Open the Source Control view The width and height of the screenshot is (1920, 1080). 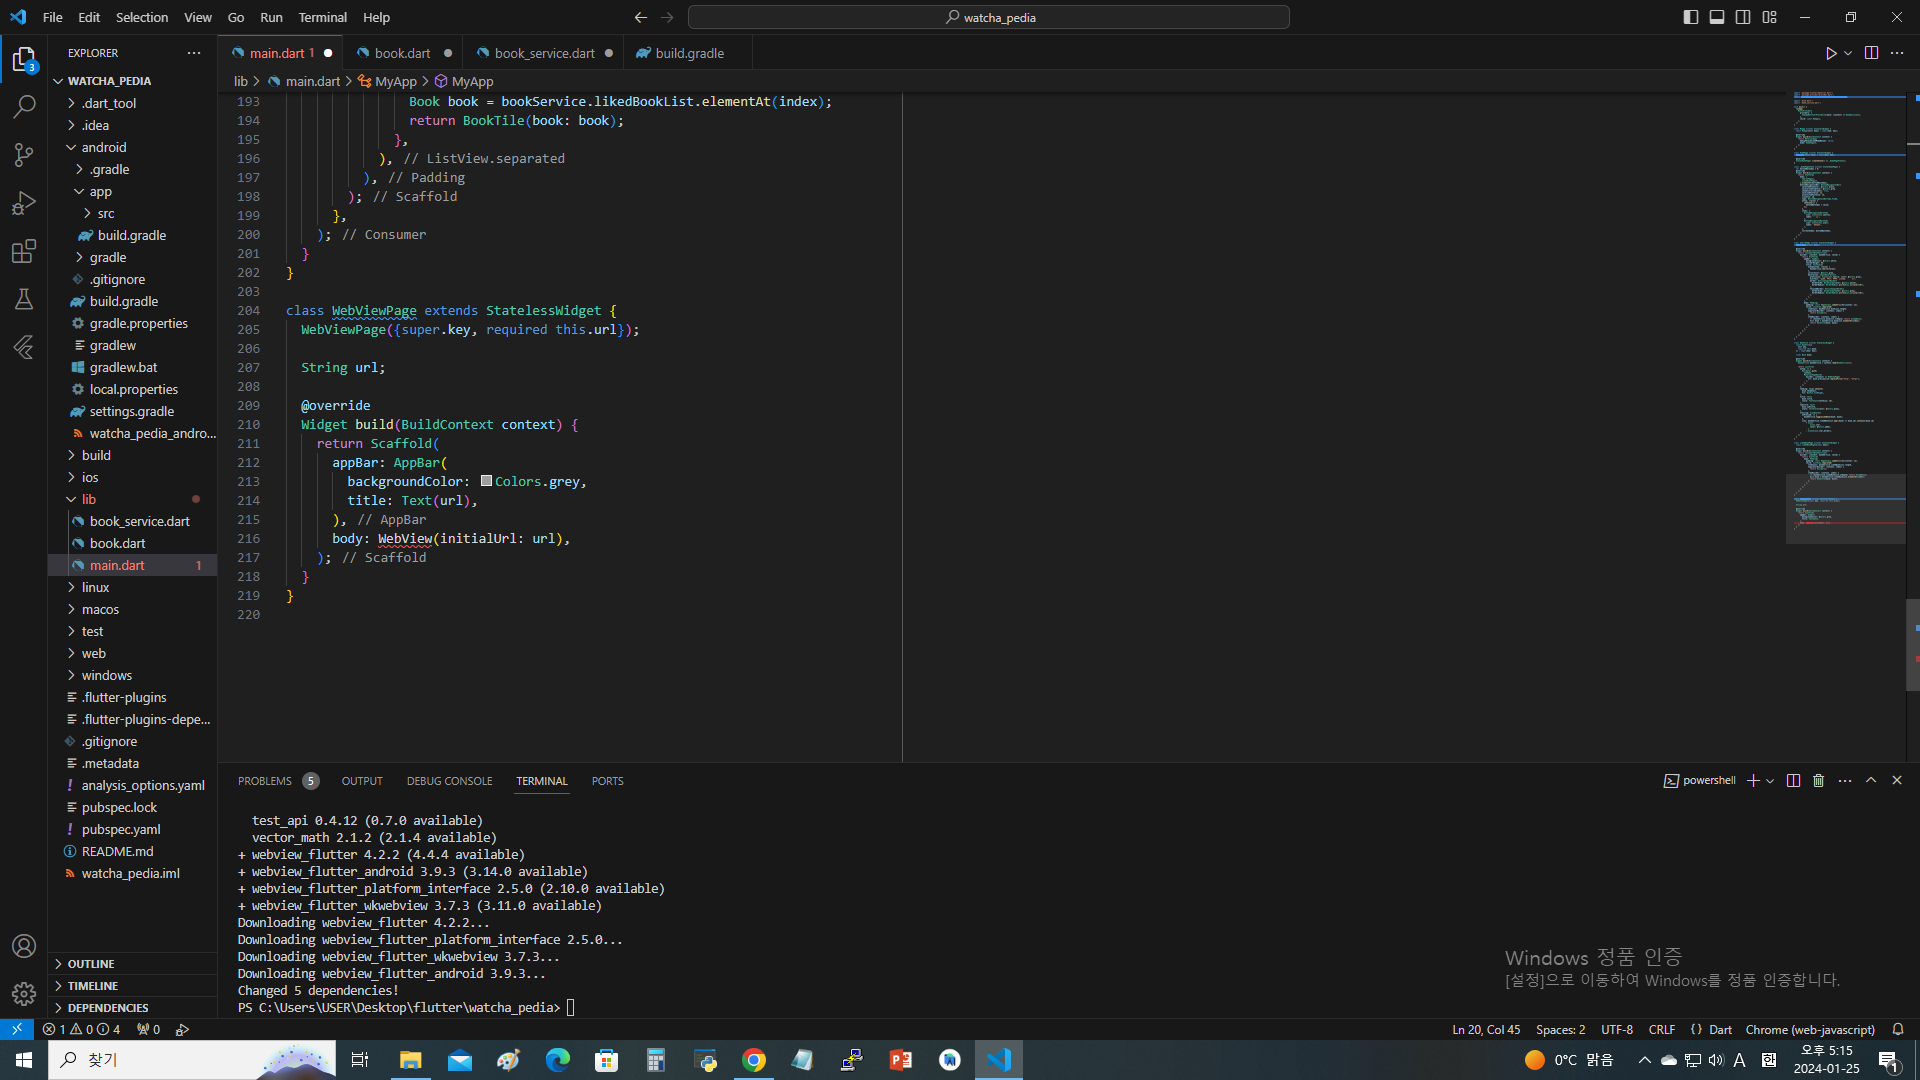click(x=24, y=154)
